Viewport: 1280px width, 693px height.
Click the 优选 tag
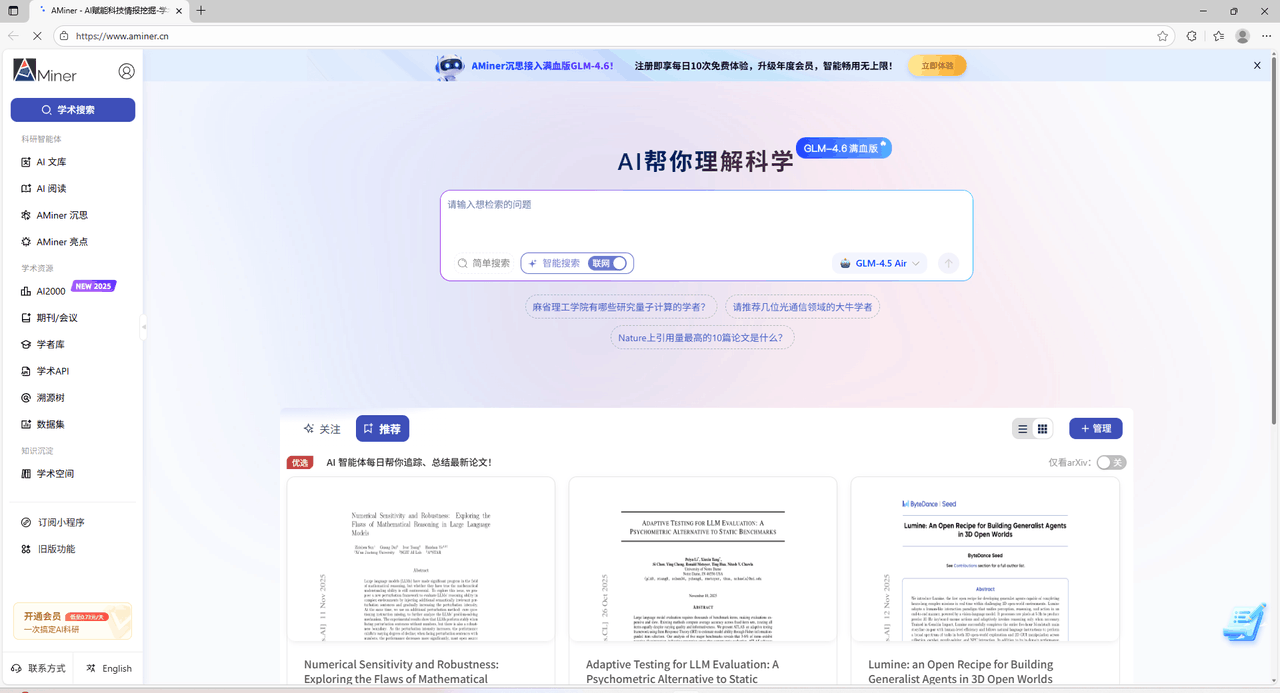click(300, 462)
